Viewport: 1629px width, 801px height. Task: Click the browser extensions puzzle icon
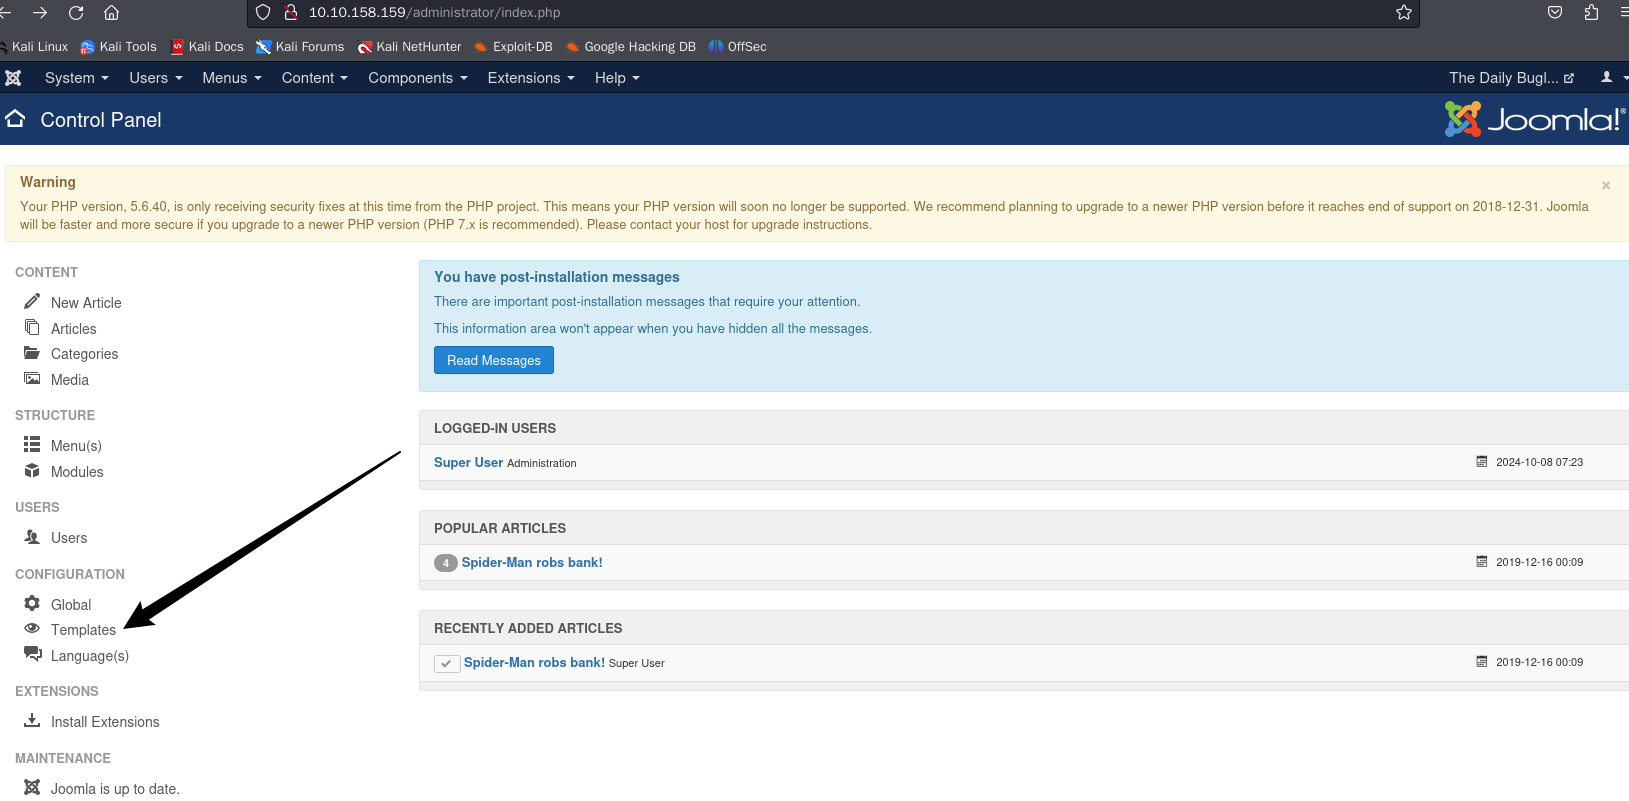(1591, 13)
